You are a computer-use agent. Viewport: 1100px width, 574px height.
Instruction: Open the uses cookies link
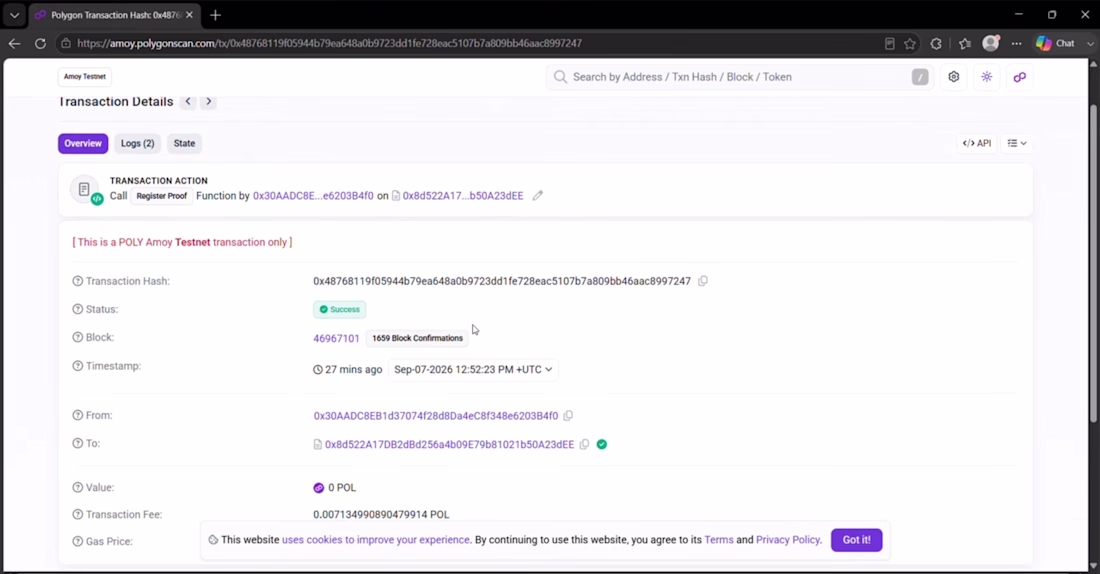[x=376, y=540]
